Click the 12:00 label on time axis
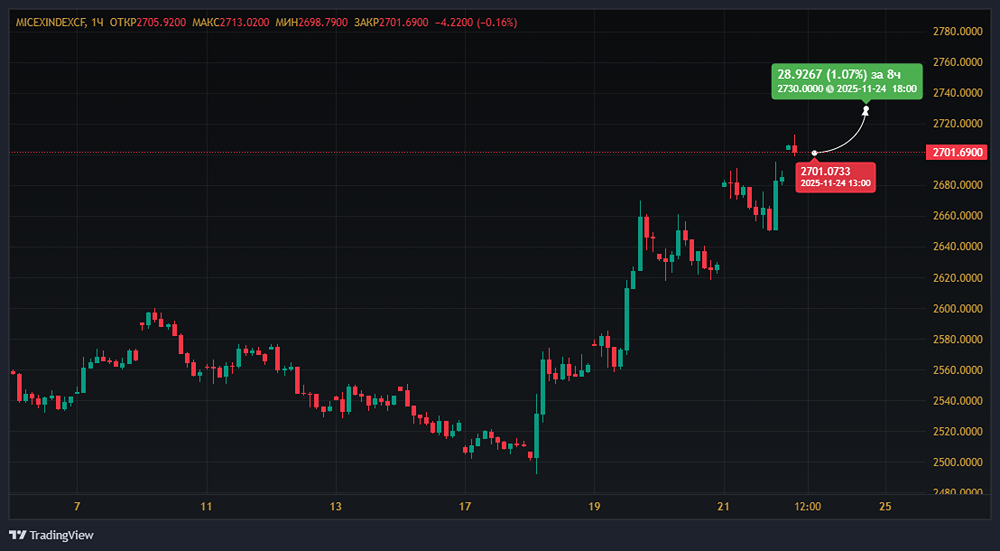Viewport: 1000px width, 551px height. (x=808, y=507)
